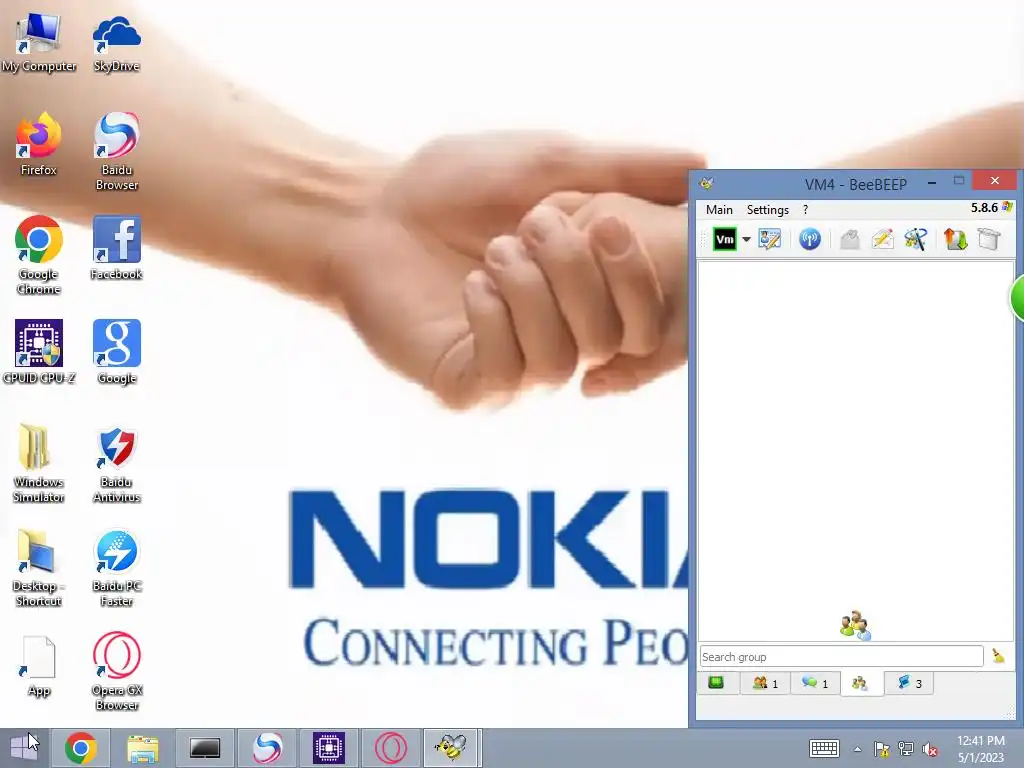Viewport: 1024px width, 768px height.
Task: Click the black screen app on taskbar
Action: pyautogui.click(x=204, y=748)
